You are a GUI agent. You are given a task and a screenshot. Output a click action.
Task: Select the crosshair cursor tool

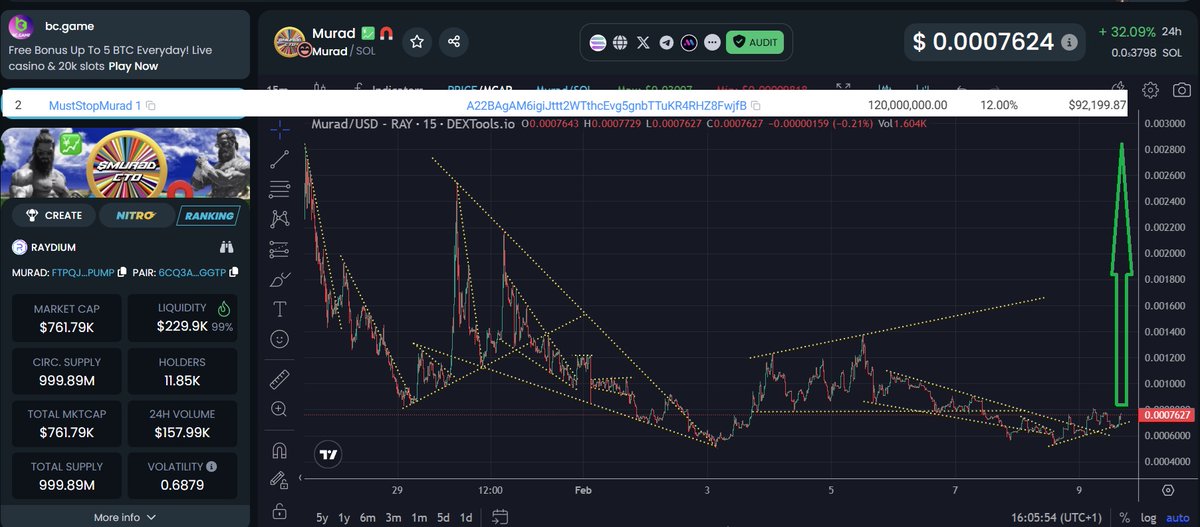280,129
